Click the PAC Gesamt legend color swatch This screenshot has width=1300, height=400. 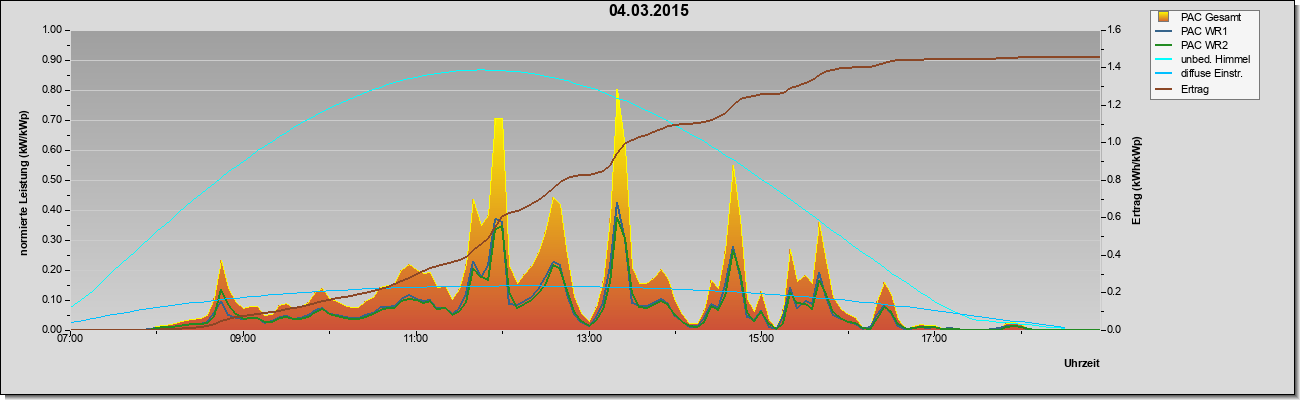pos(1164,17)
